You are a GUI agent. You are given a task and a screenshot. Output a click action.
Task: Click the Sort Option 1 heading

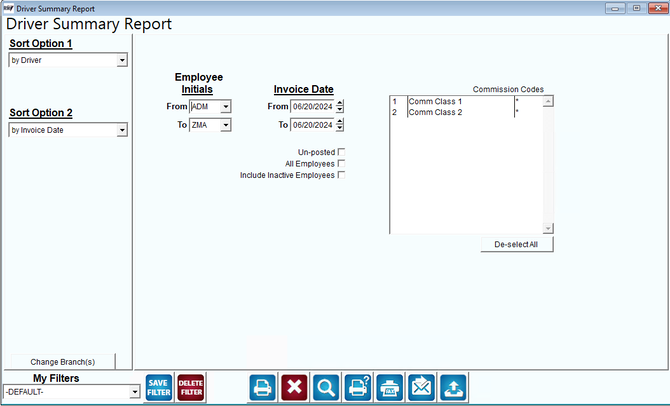click(41, 44)
